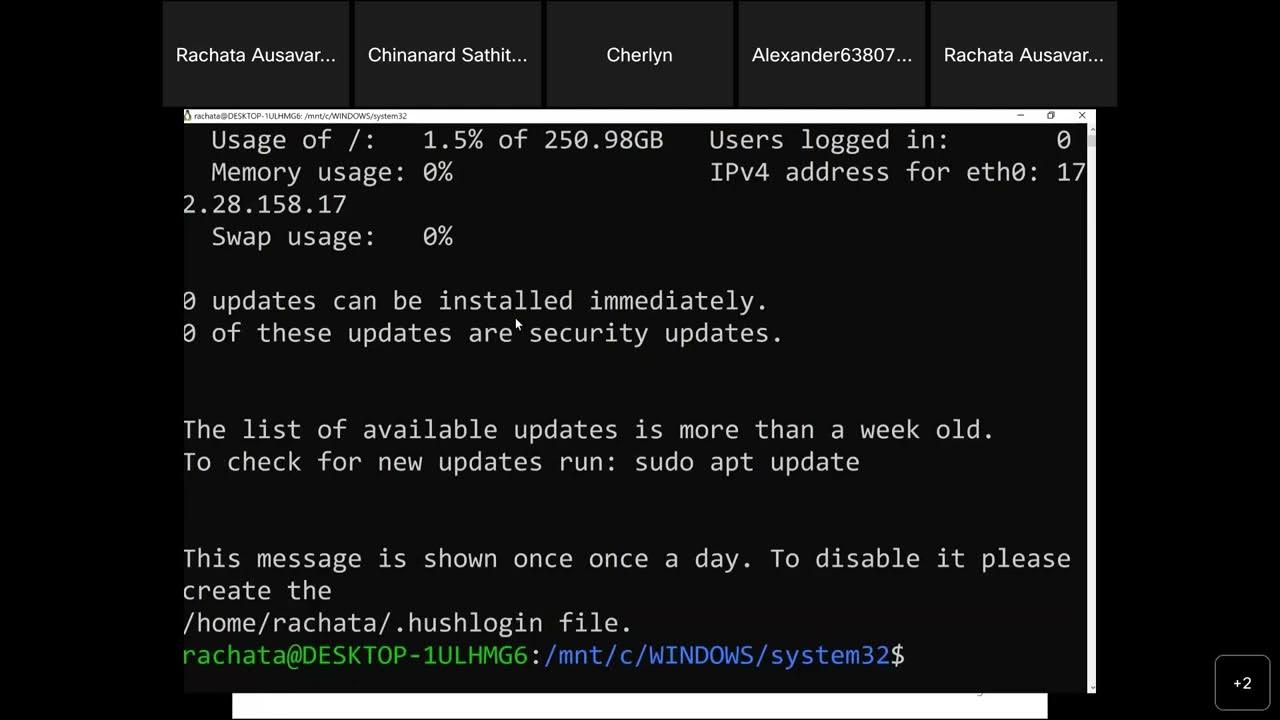Select Cherlyn's participant tile
Viewport: 1280px width, 720px height.
639,55
